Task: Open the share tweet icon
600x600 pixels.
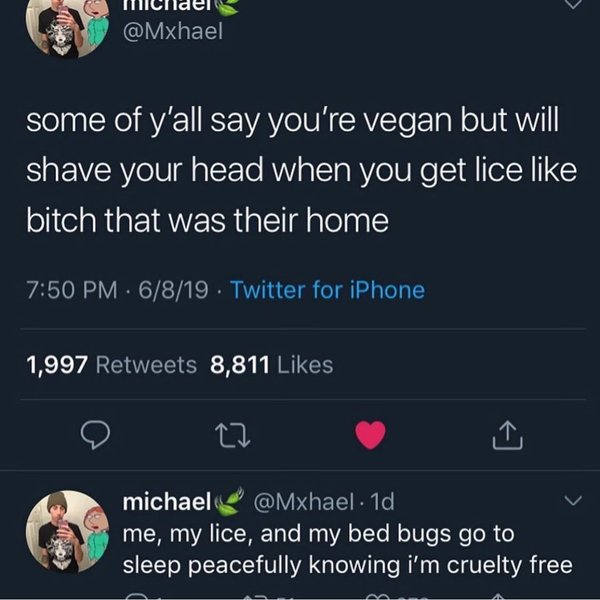Action: (507, 435)
